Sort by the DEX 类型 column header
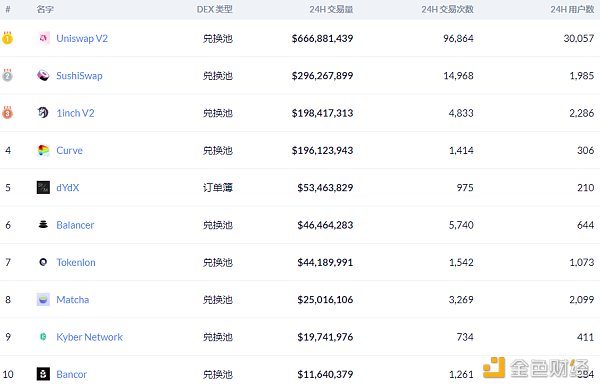Screen dimensions: 600x389 (x=214, y=9)
